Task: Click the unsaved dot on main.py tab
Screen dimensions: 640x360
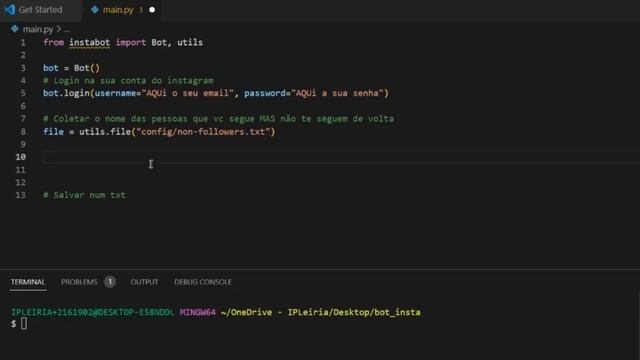Action: [x=152, y=9]
